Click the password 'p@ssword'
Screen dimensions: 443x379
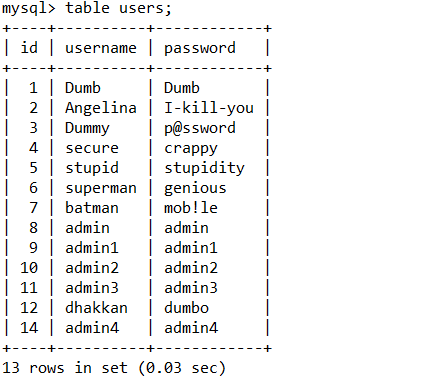coord(200,128)
